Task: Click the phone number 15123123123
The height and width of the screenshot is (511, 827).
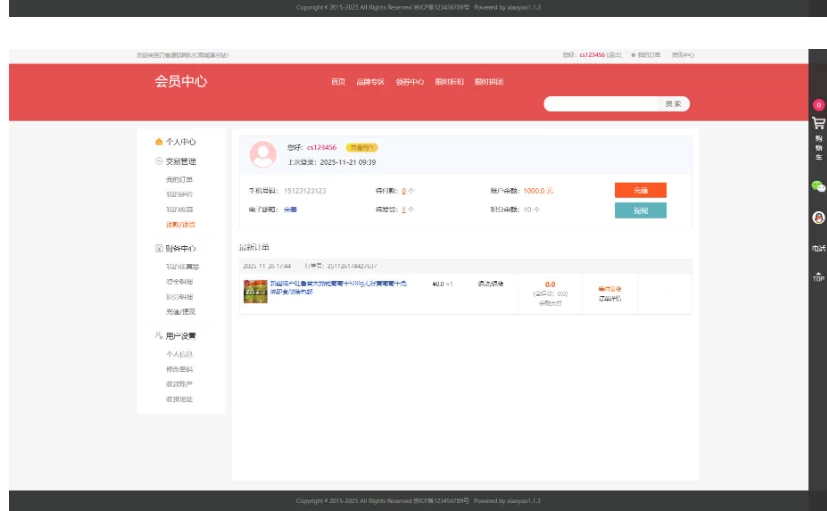Action: coord(305,191)
